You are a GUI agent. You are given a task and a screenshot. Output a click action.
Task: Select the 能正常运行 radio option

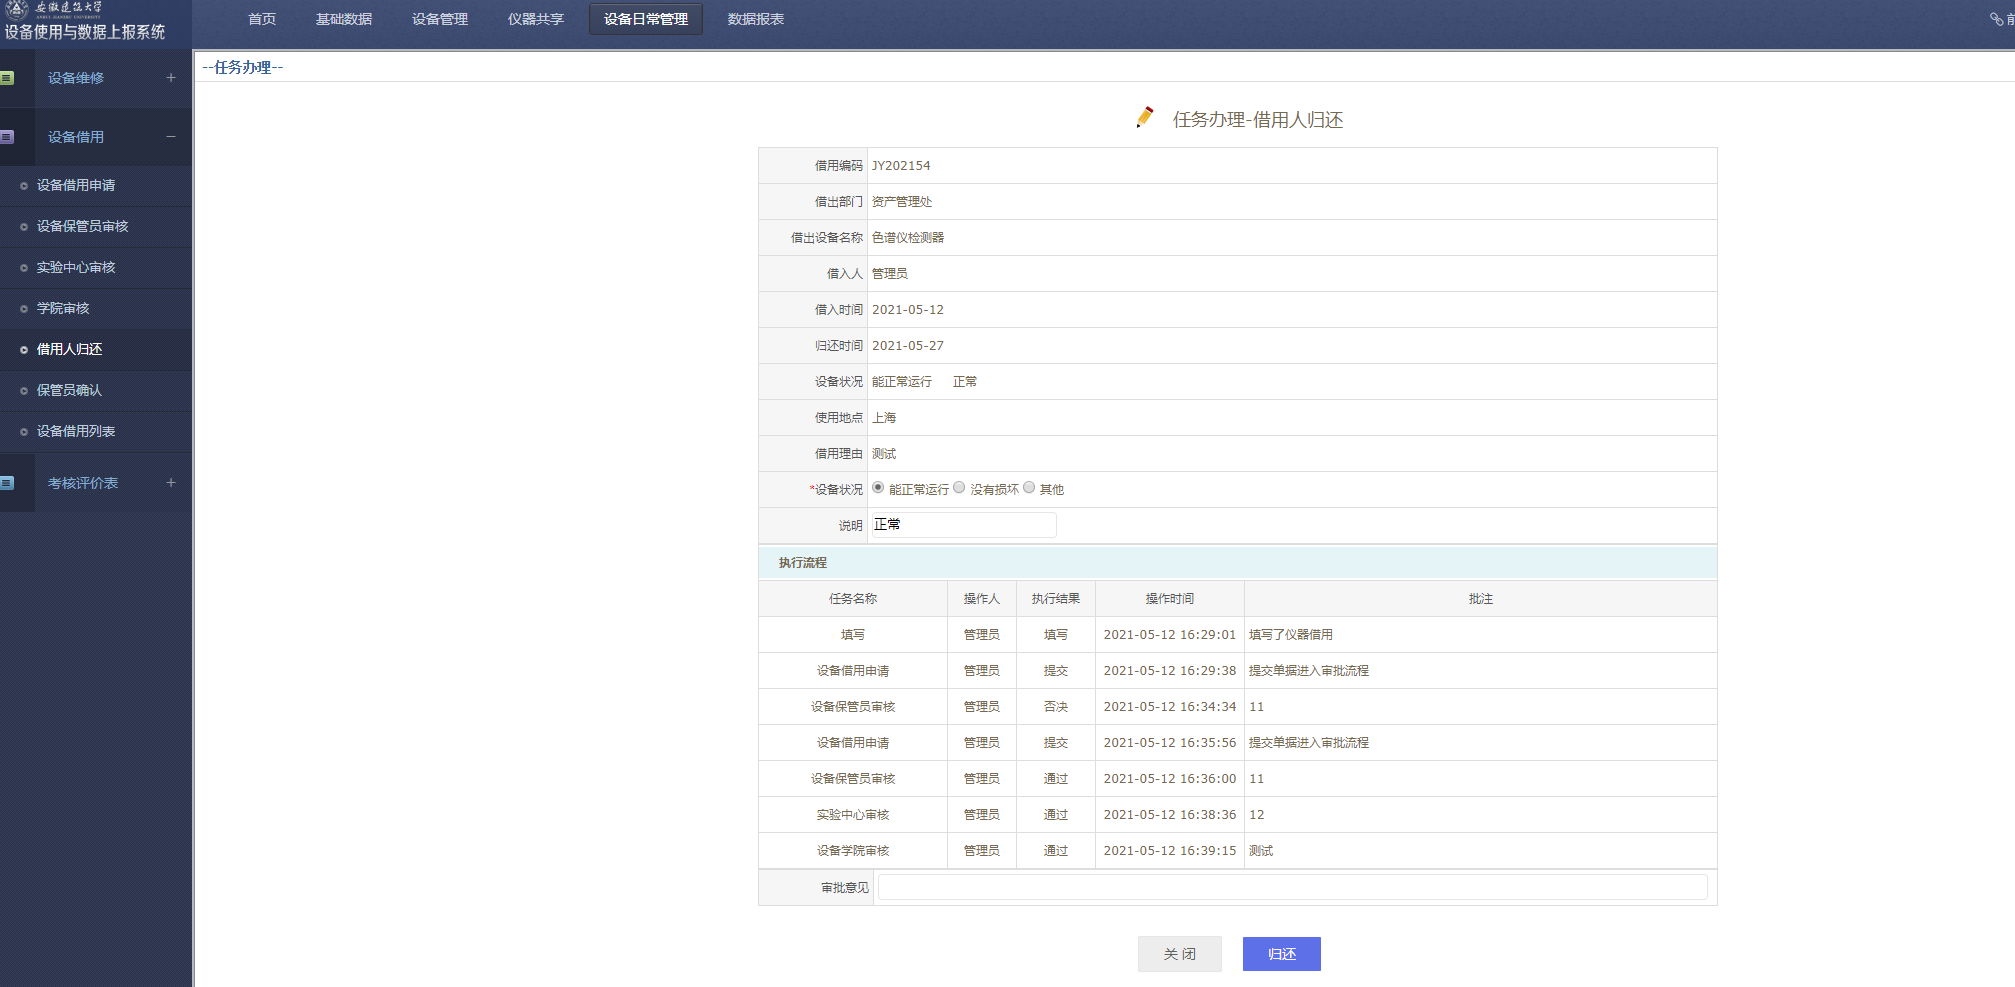pos(878,488)
